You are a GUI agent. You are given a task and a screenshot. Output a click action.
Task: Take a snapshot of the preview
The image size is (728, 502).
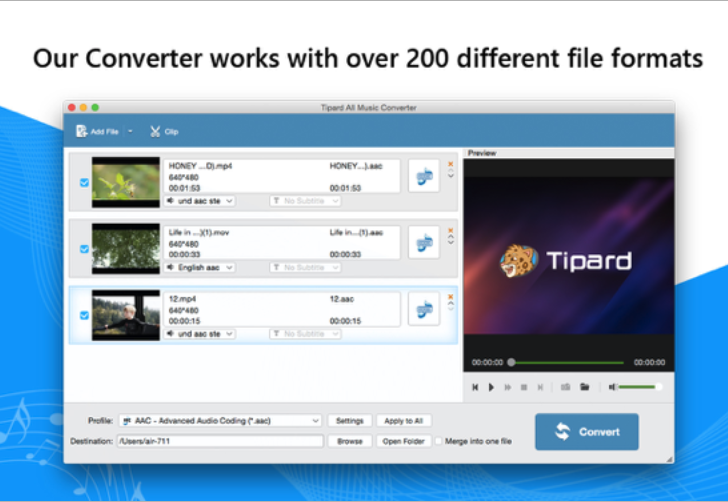click(565, 387)
